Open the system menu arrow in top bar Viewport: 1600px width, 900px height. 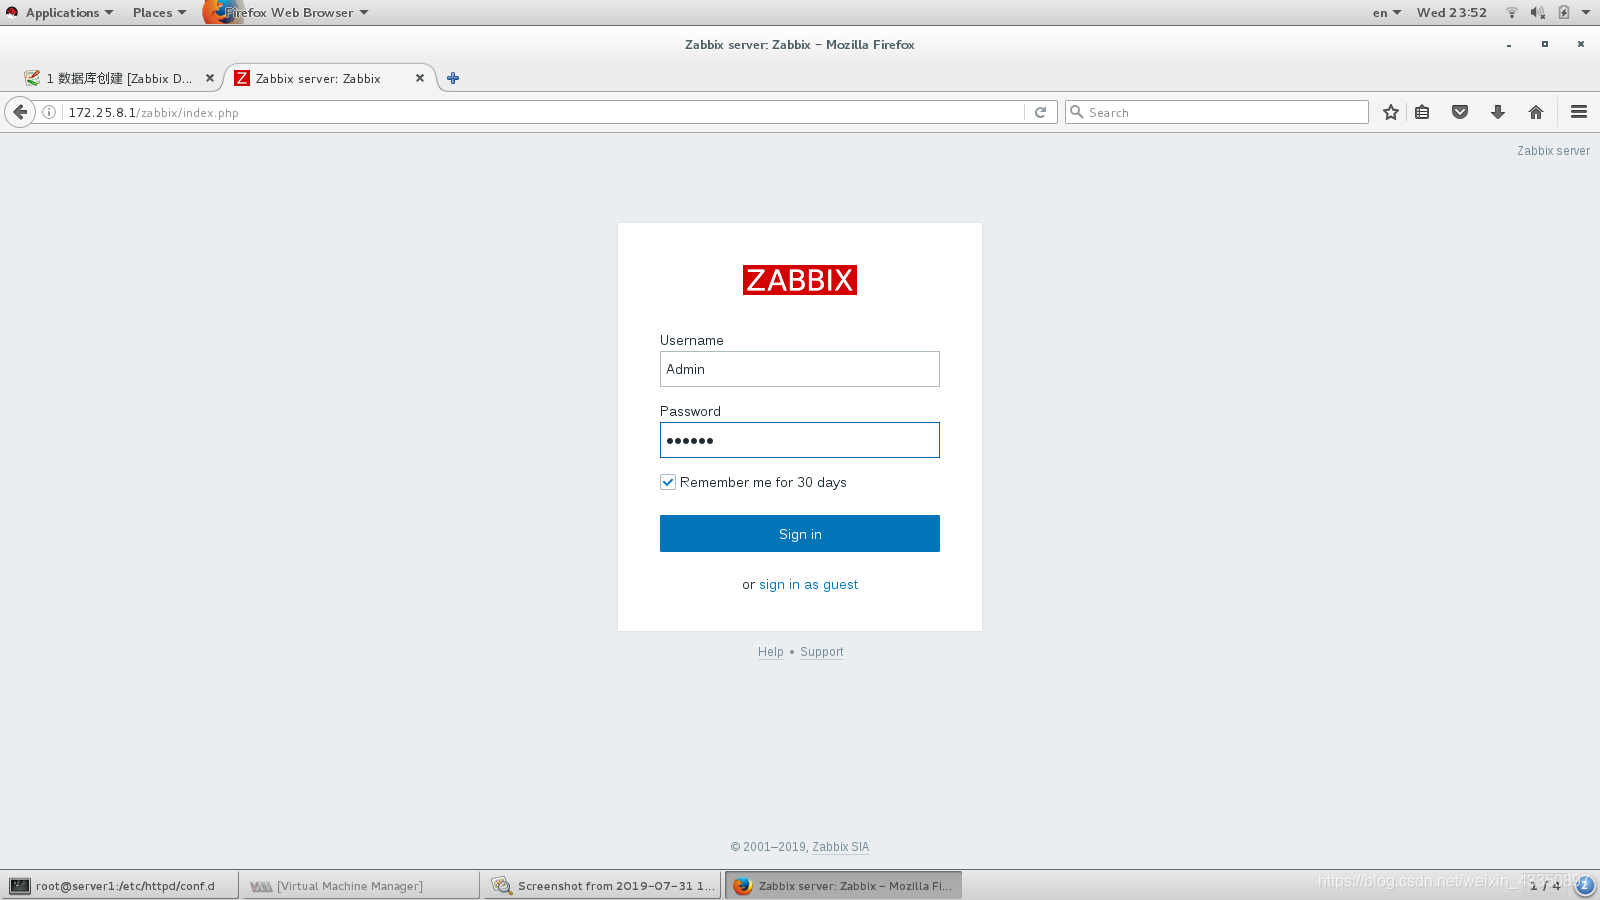[x=1586, y=13]
